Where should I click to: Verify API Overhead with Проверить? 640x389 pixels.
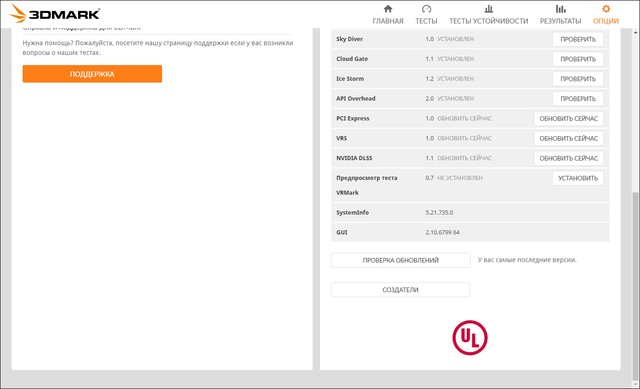578,99
